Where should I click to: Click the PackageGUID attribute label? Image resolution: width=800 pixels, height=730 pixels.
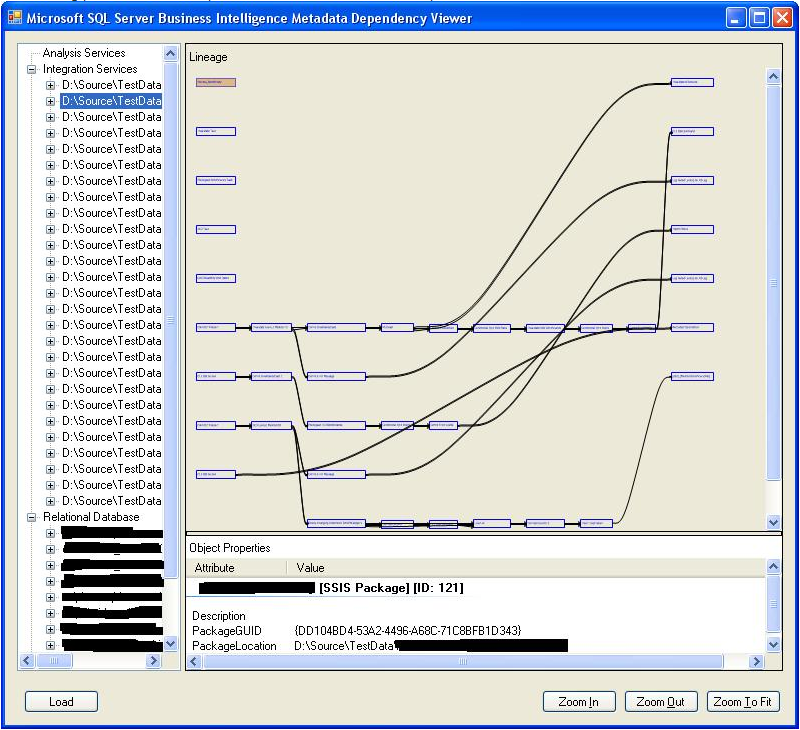tap(227, 631)
